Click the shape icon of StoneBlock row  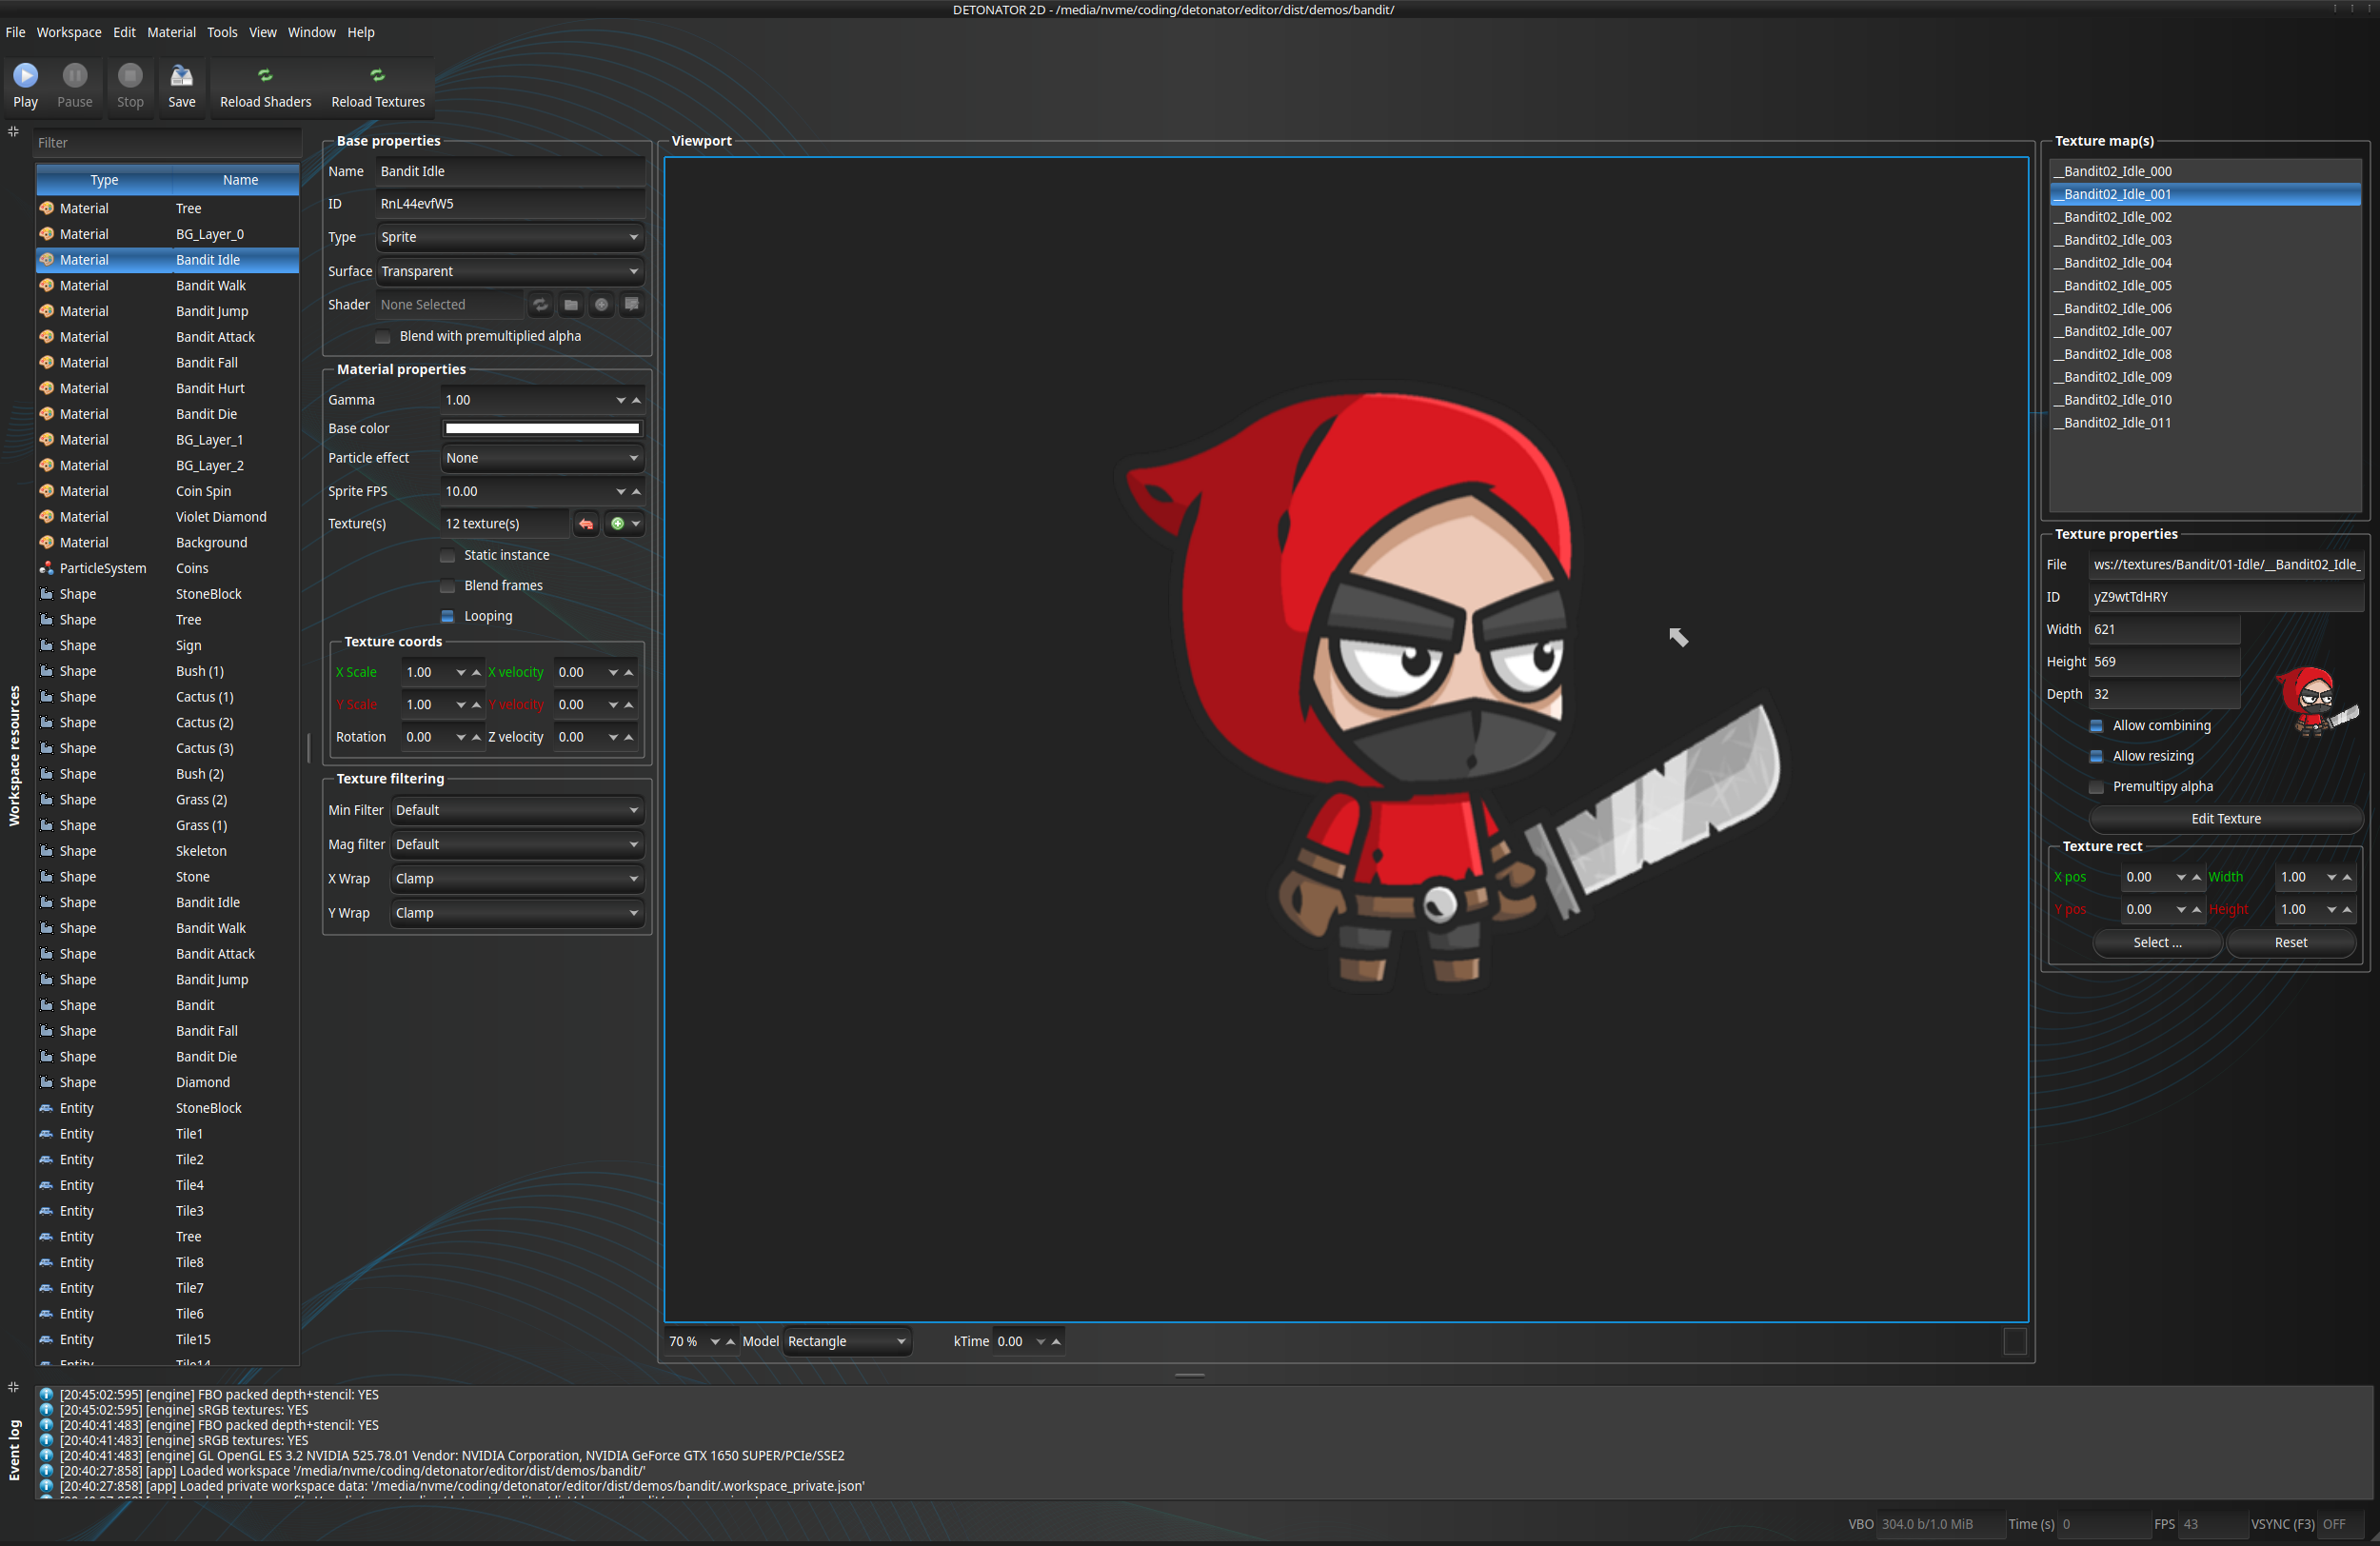click(x=46, y=594)
